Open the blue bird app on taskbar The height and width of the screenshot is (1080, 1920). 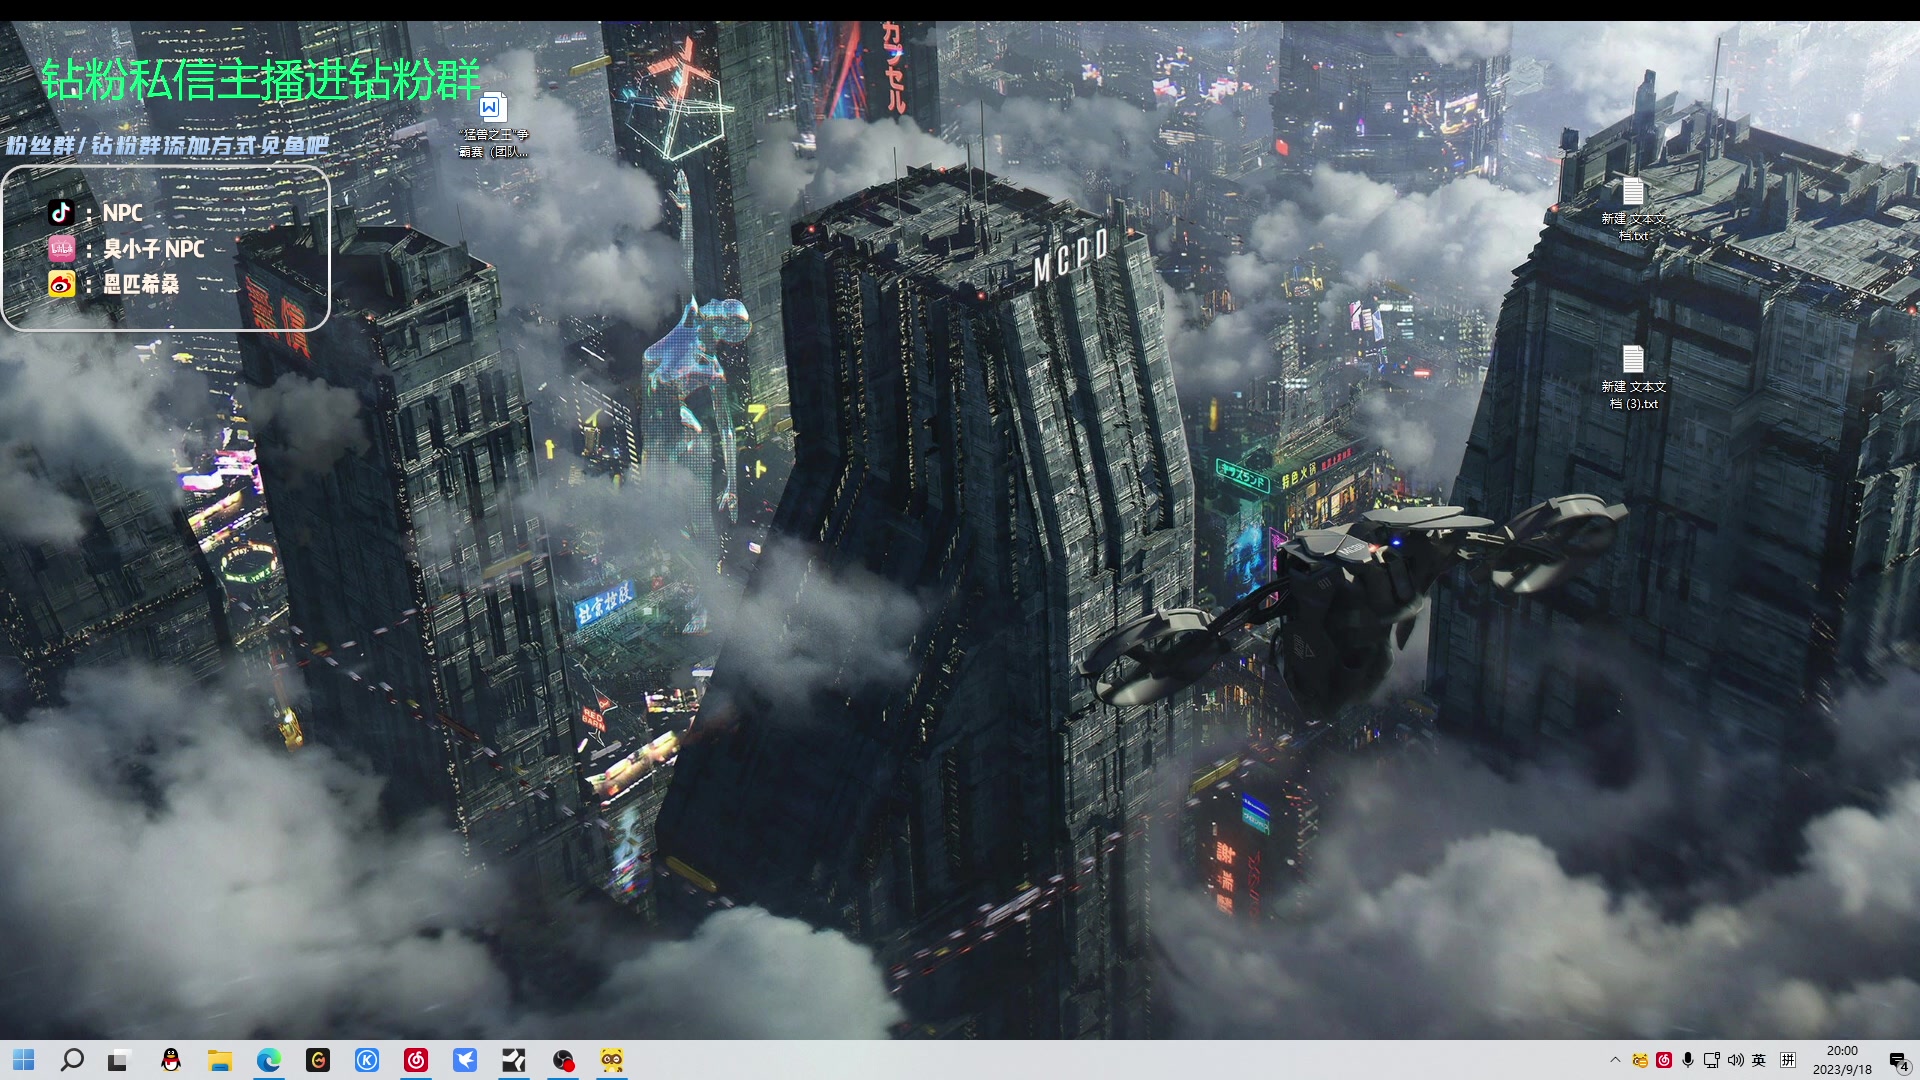coord(465,1060)
